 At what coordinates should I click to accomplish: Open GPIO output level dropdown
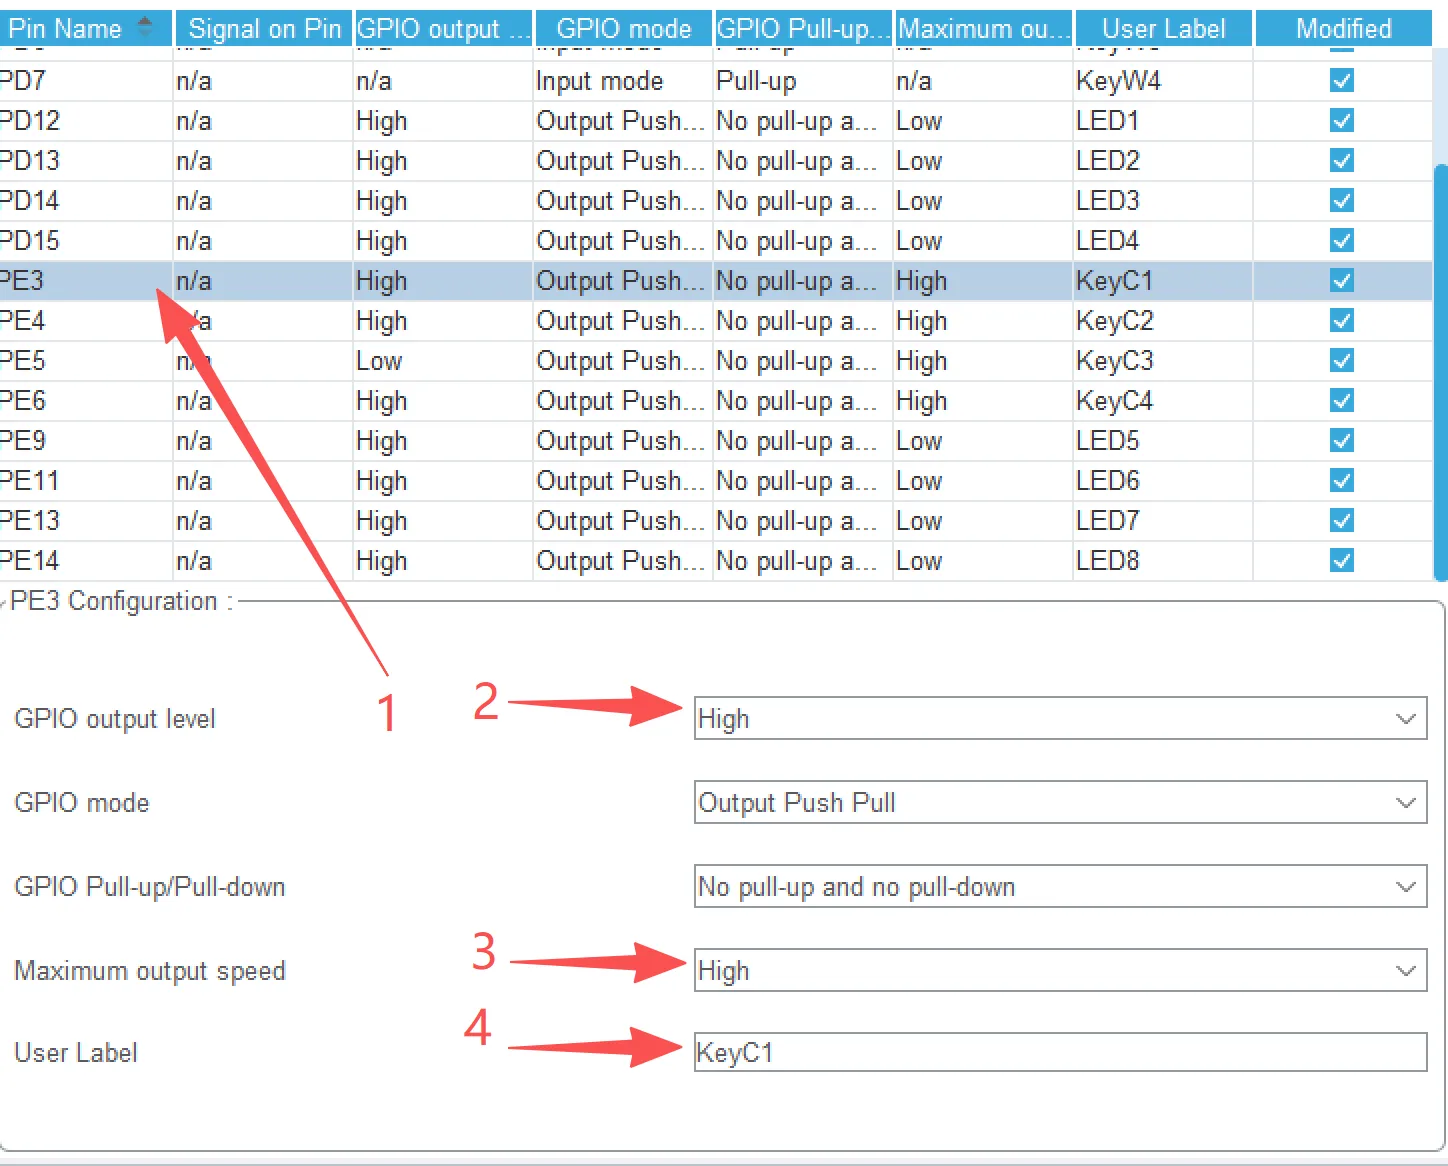tap(1060, 719)
